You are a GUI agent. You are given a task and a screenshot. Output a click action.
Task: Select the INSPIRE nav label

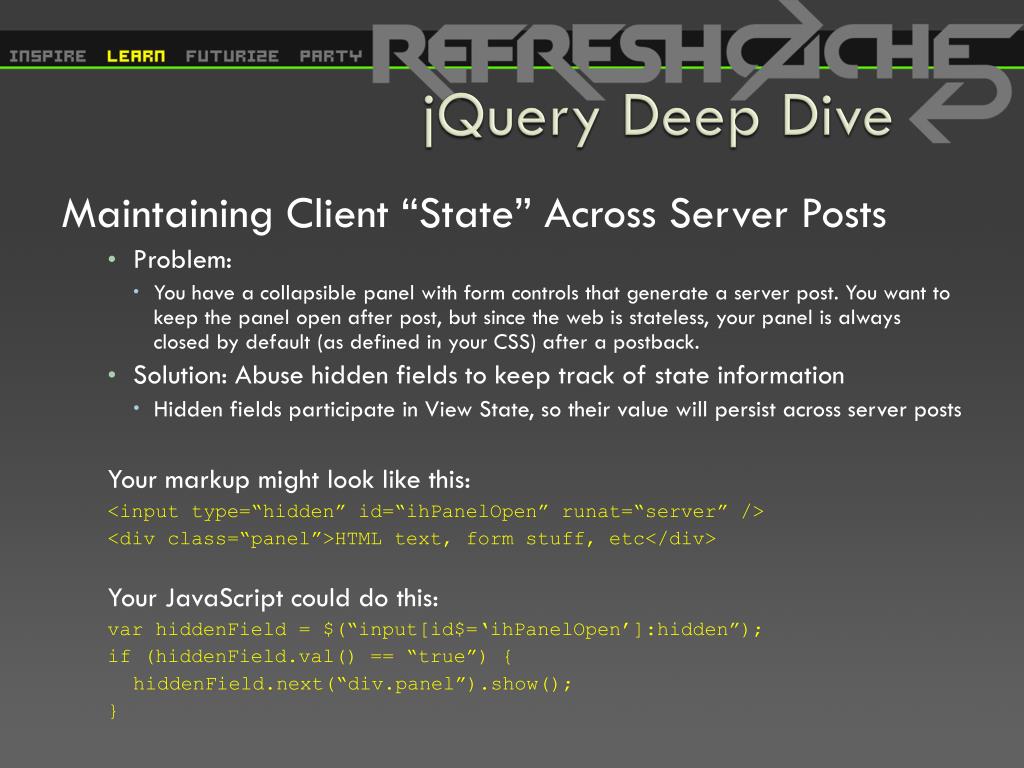(48, 56)
